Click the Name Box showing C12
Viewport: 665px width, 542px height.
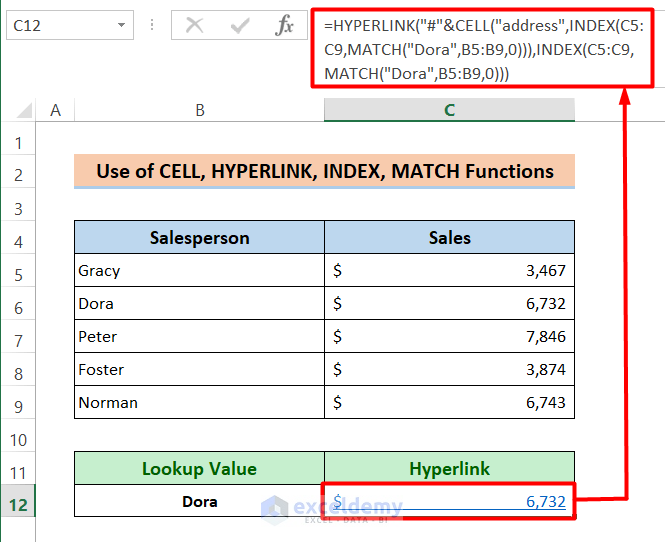point(60,26)
